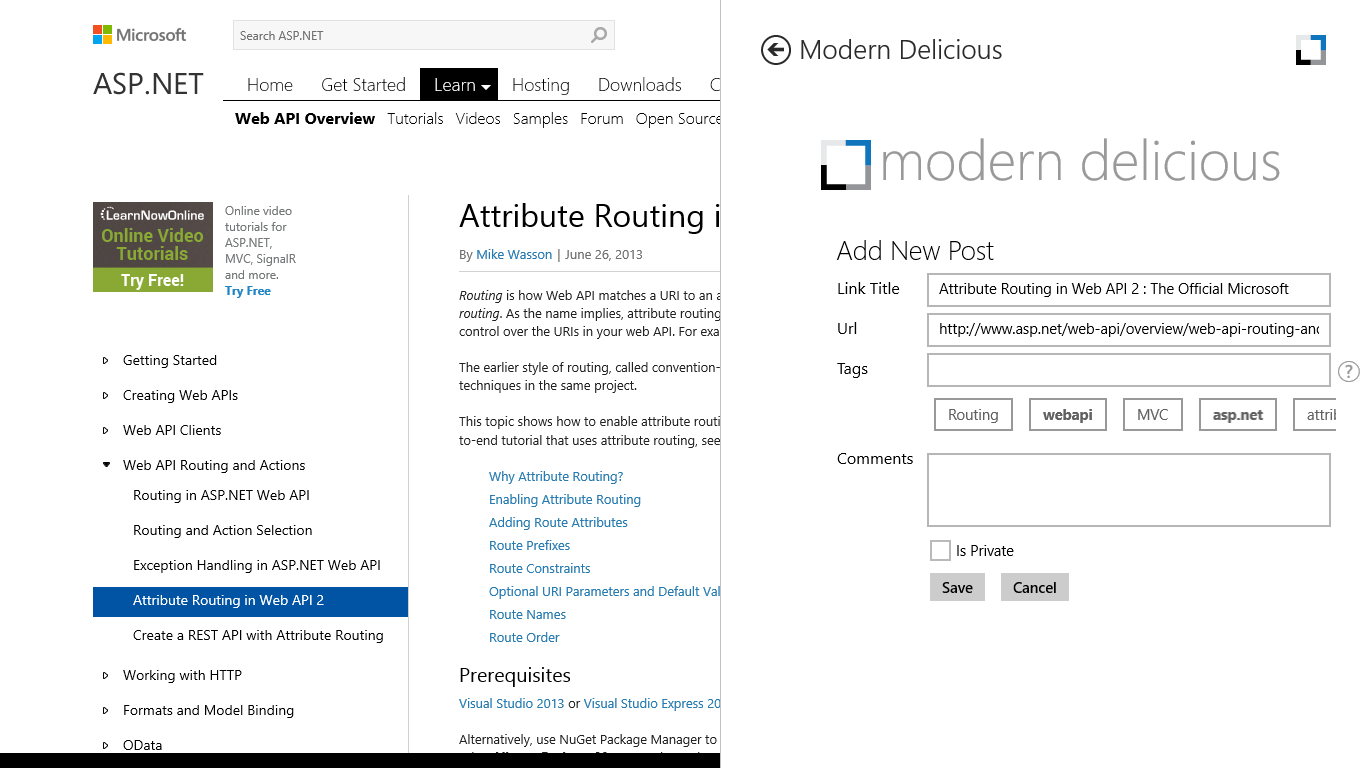Go to the Hosting nav item

pos(541,85)
